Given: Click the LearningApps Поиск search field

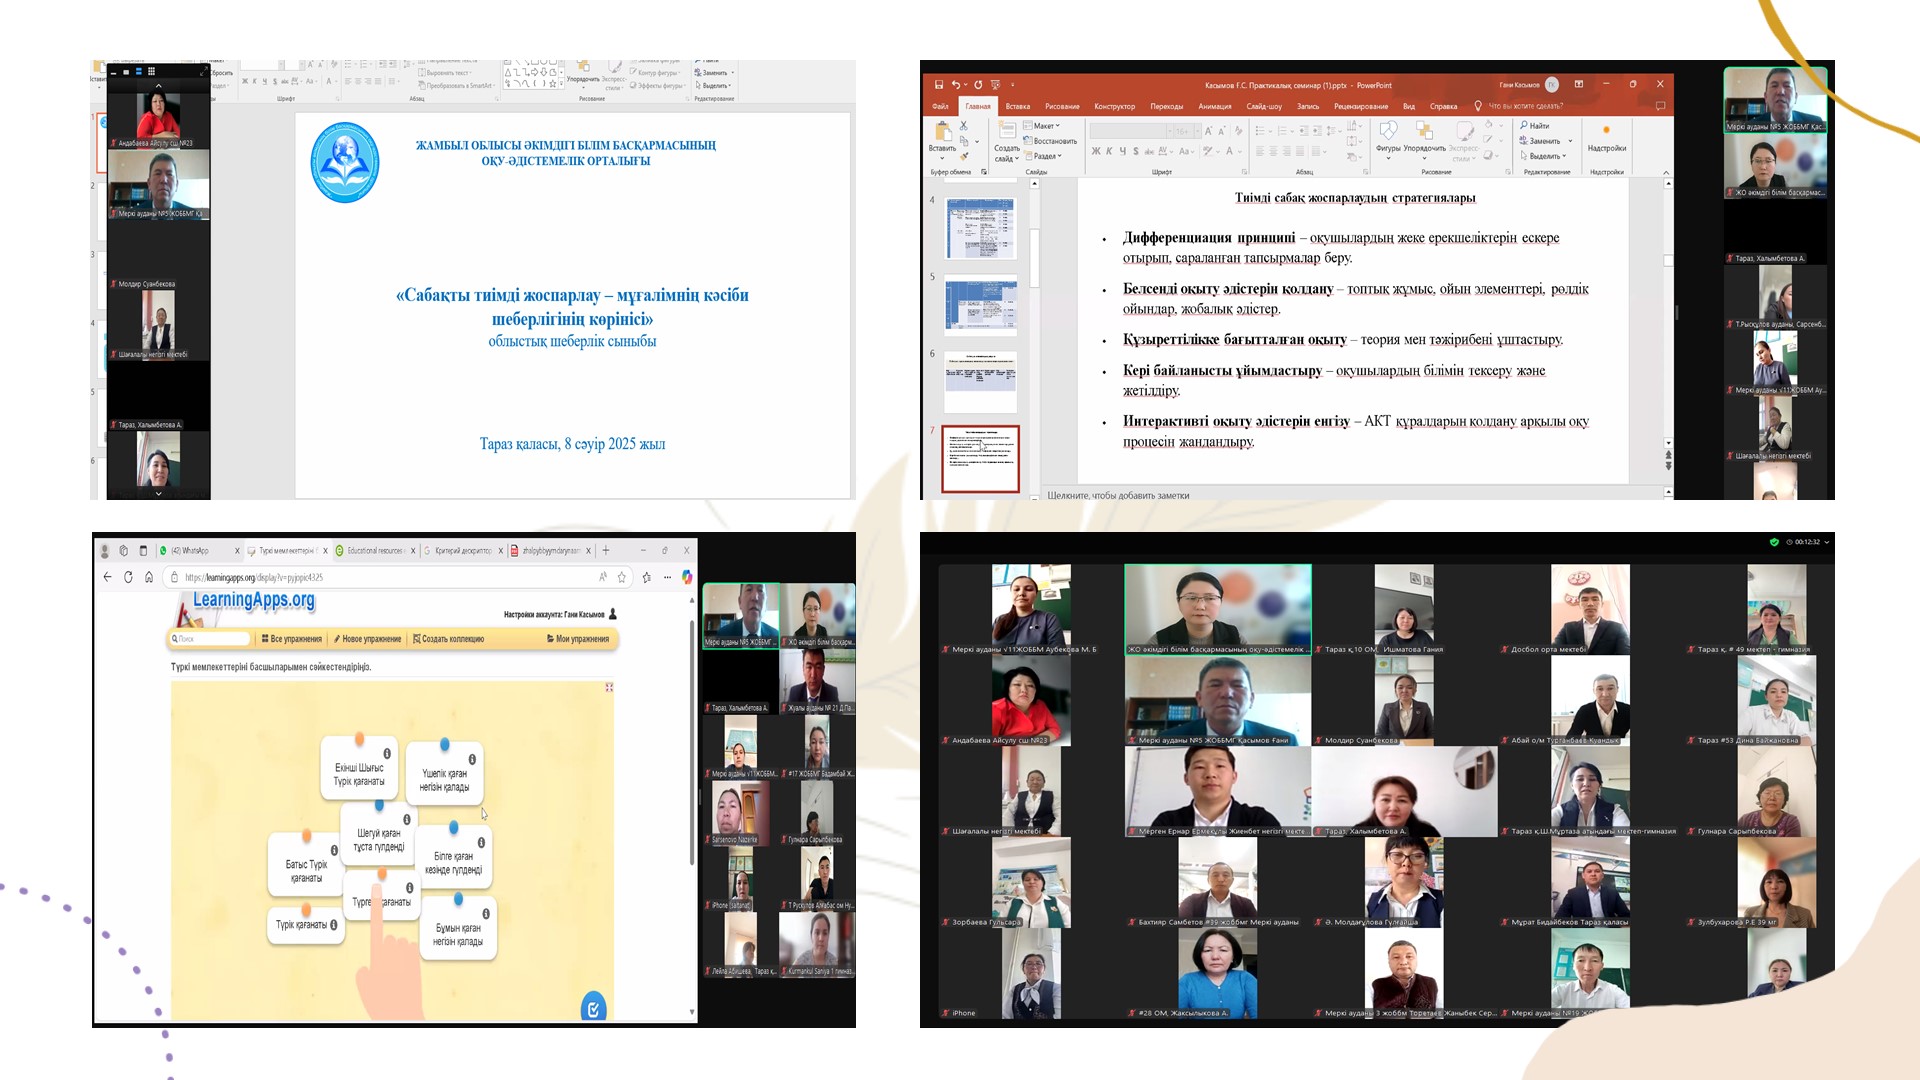Looking at the screenshot, I should click(x=210, y=639).
